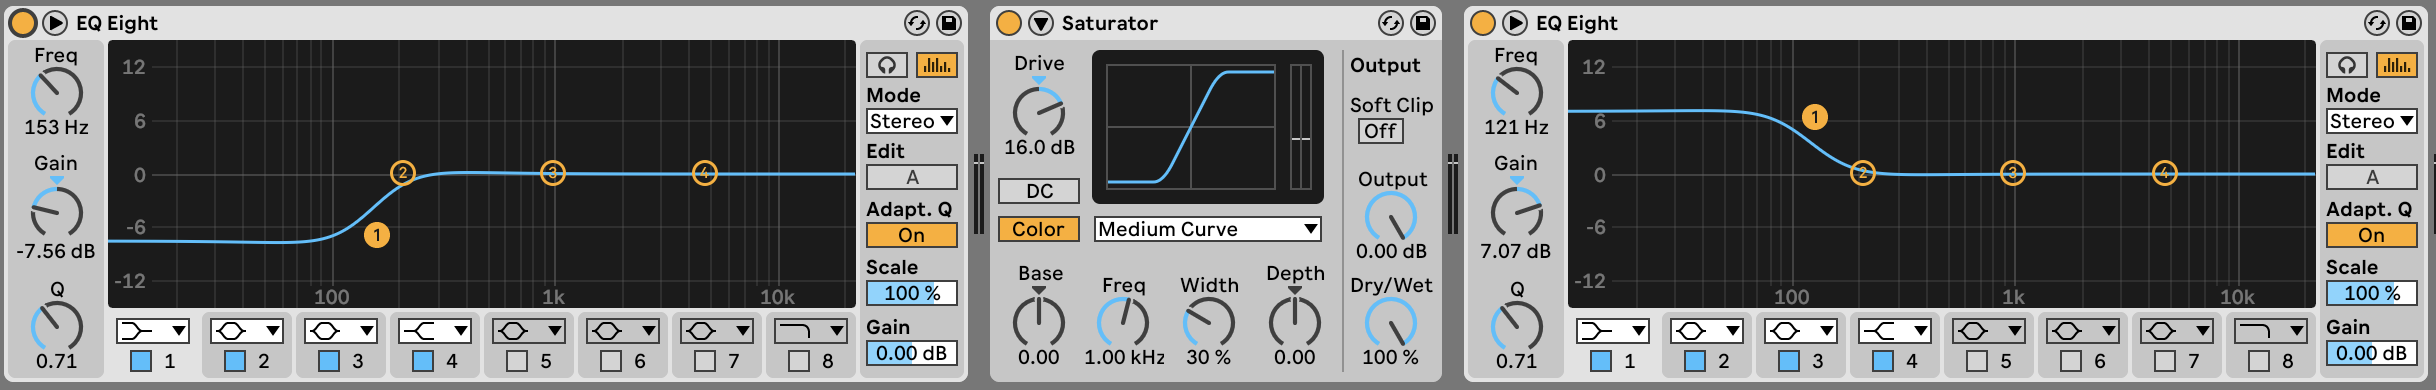The width and height of the screenshot is (2436, 390).
Task: Select band 1 node in second EQ
Action: coord(1815,117)
